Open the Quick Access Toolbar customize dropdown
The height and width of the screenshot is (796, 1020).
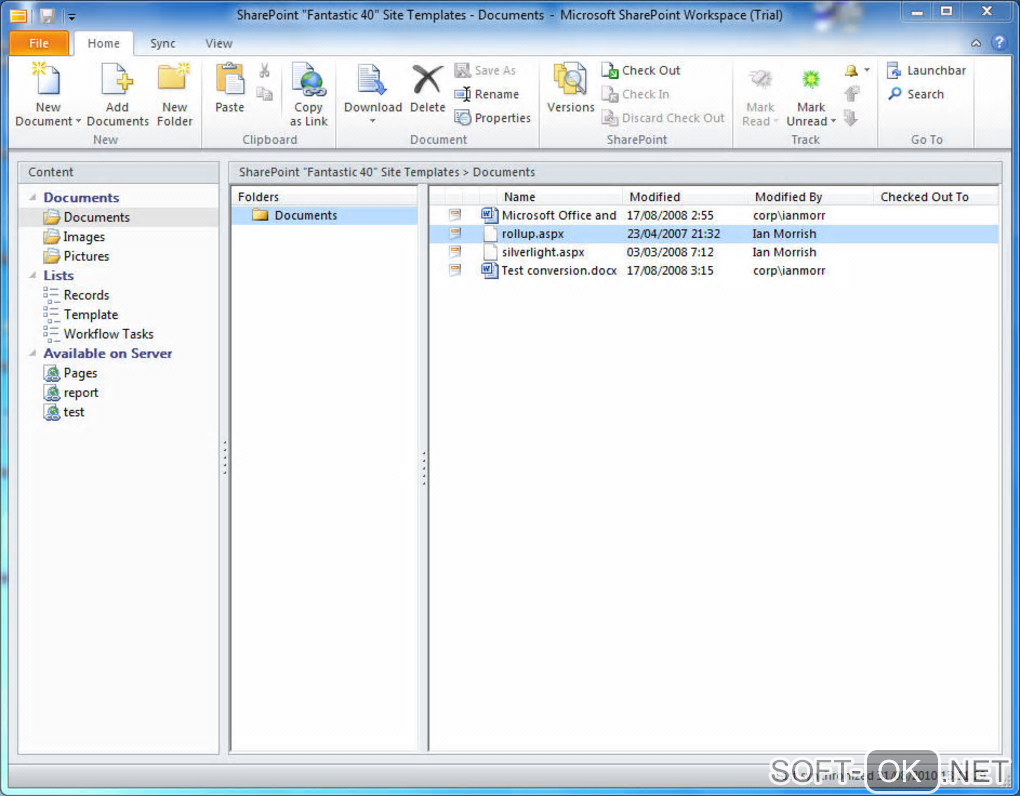[x=72, y=17]
